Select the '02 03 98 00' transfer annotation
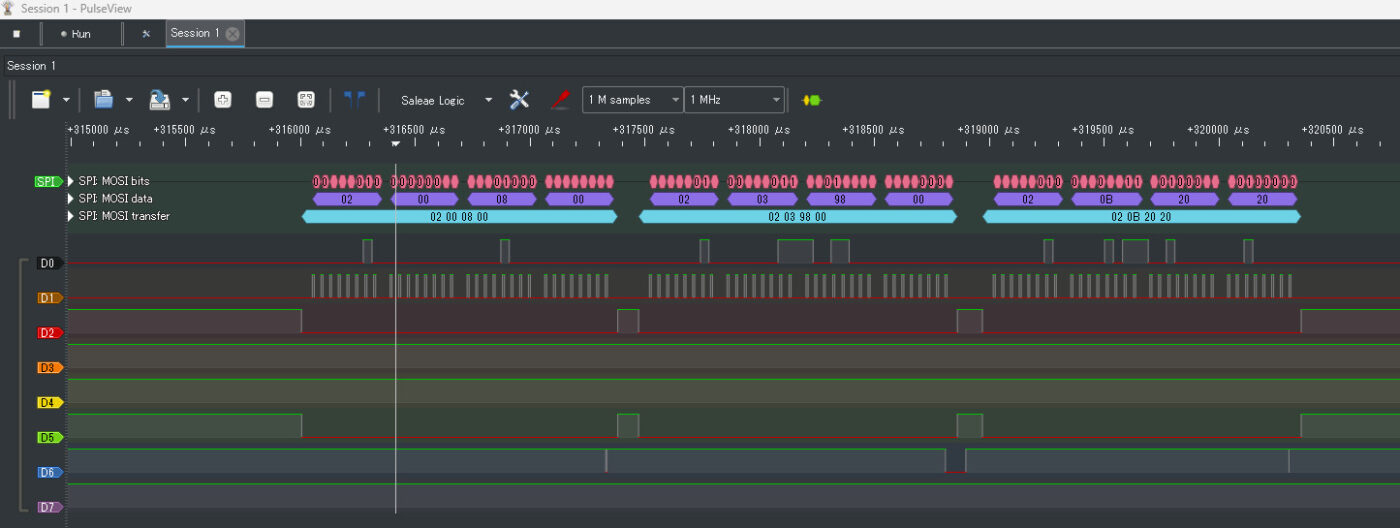1400x528 pixels. click(798, 216)
